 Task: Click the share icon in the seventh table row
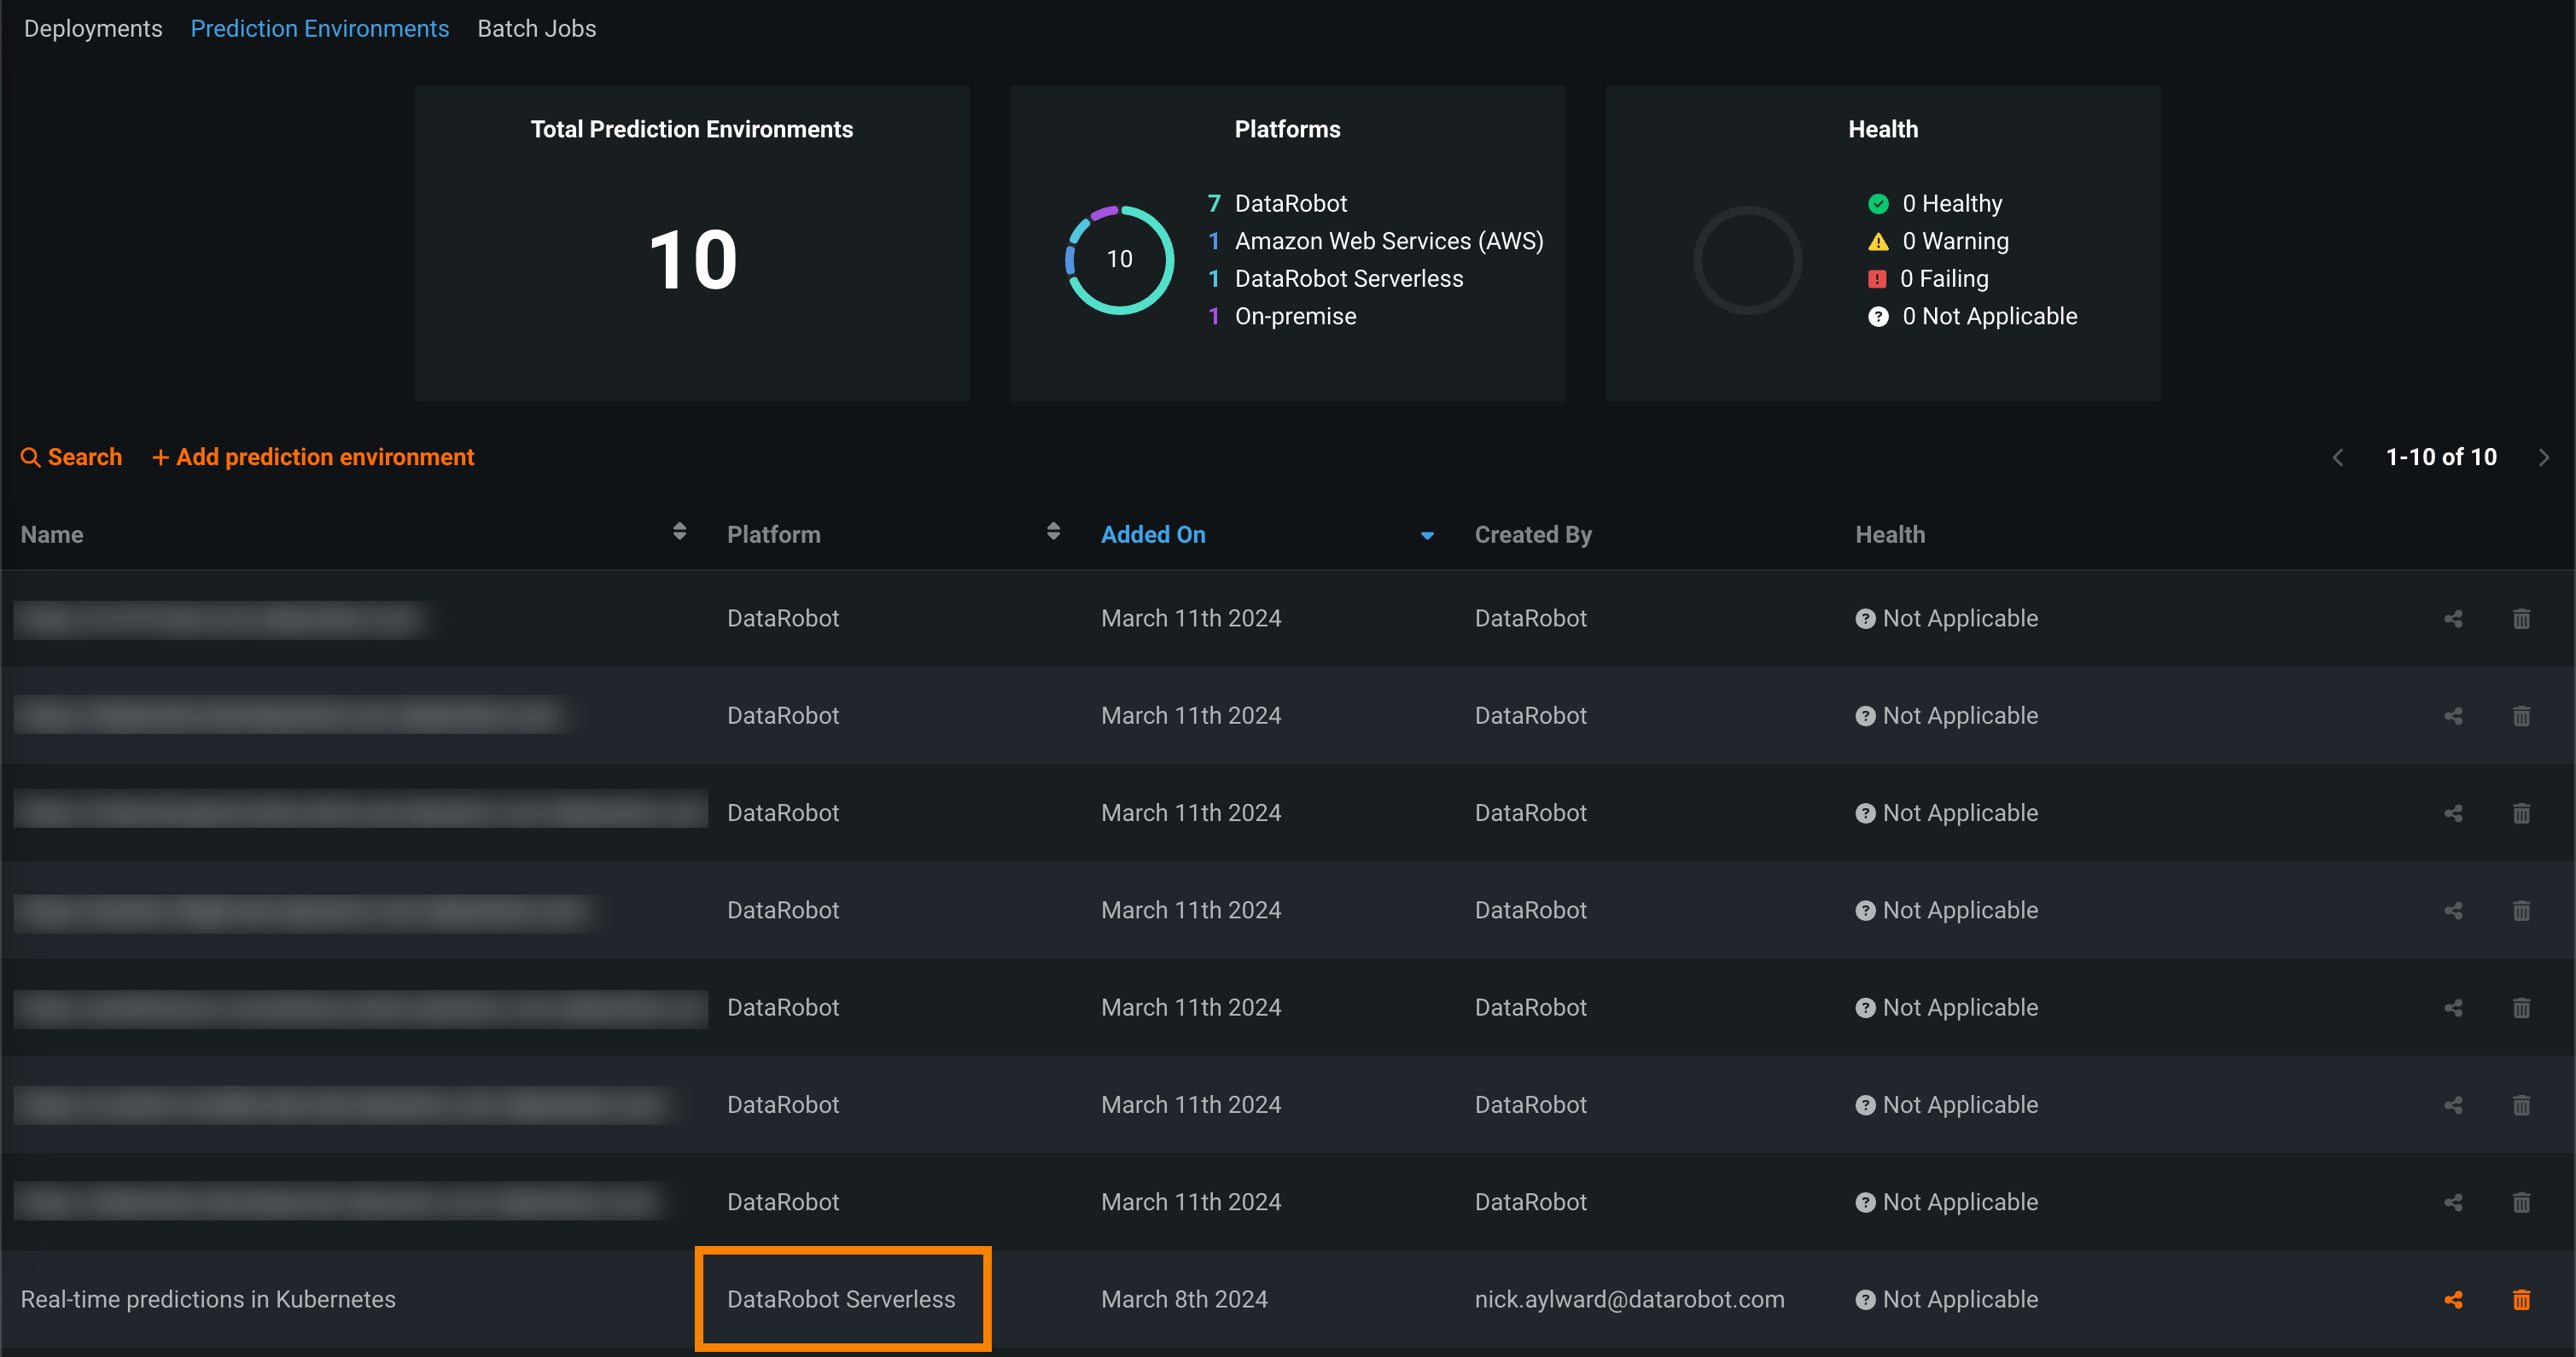click(x=2453, y=1202)
